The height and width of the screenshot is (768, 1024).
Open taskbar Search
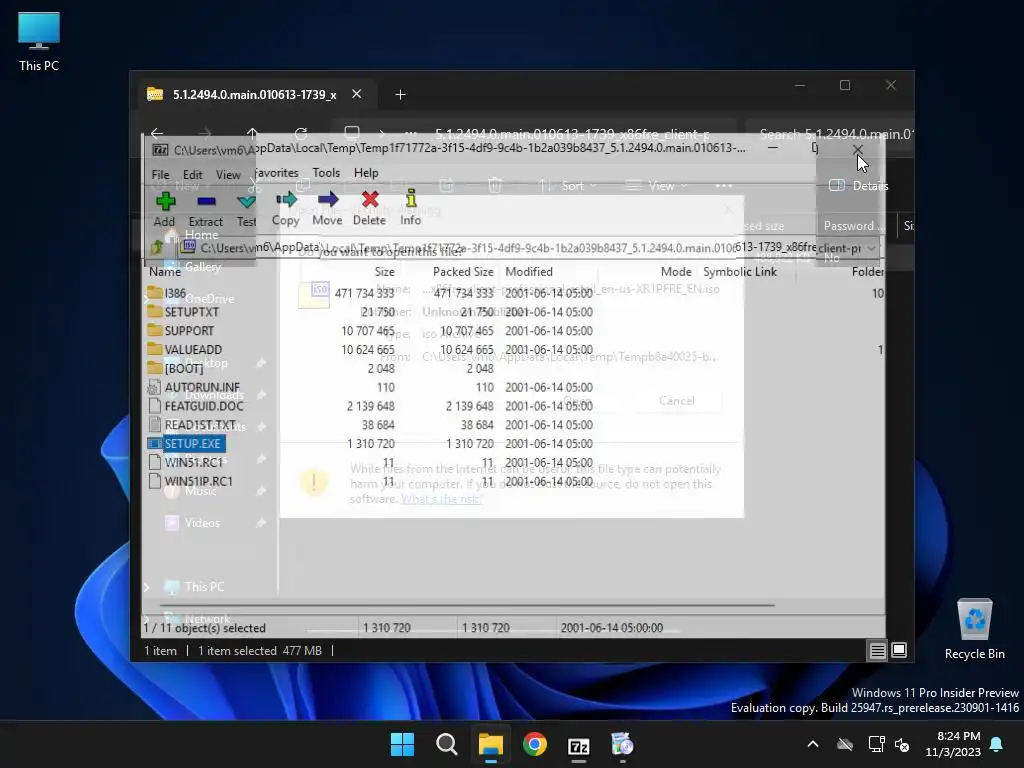447,744
